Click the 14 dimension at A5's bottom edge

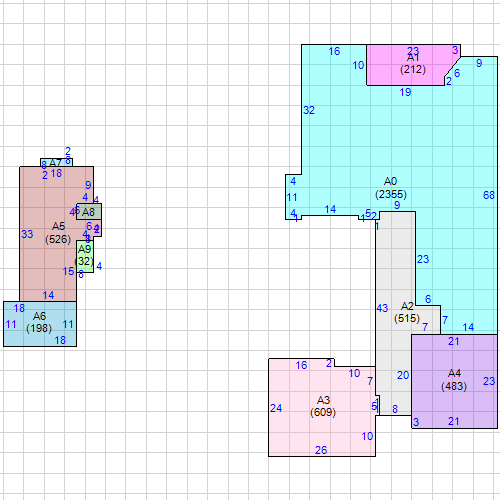click(48, 295)
